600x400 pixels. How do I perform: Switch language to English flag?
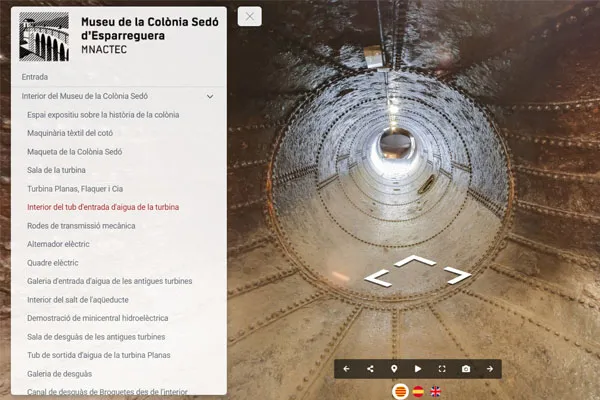click(437, 391)
